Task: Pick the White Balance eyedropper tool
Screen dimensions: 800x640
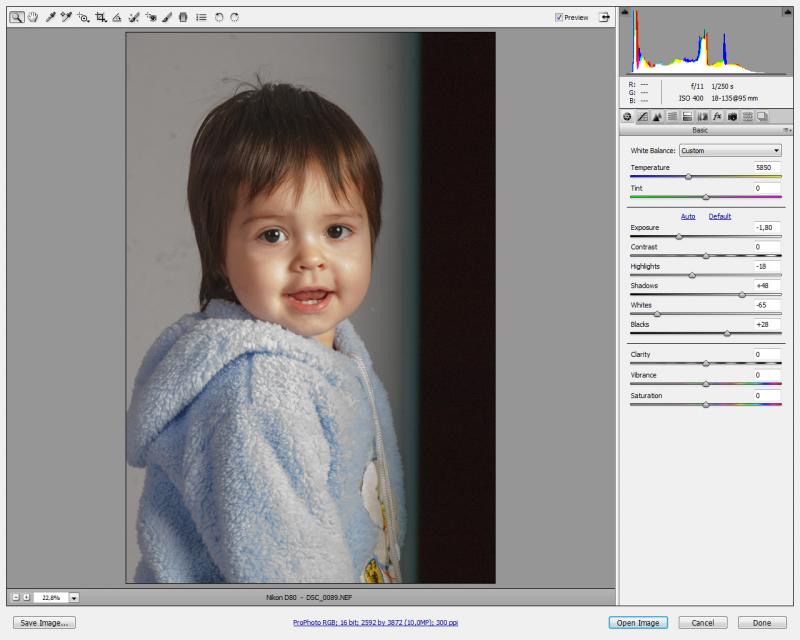Action: pos(50,17)
